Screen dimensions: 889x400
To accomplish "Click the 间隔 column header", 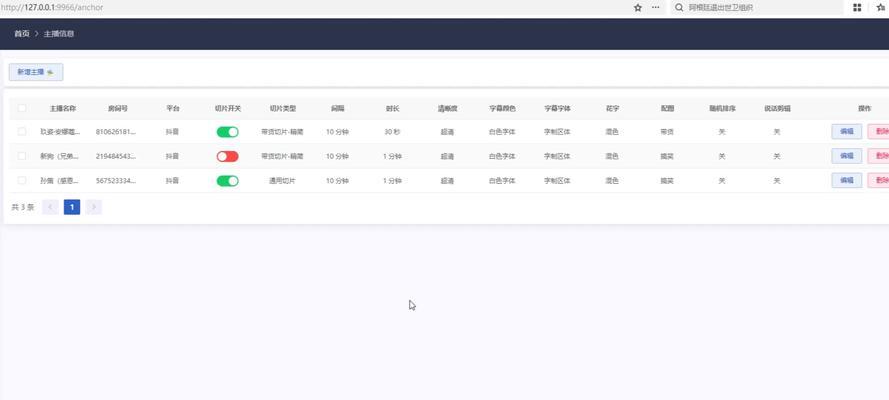I will click(x=337, y=108).
